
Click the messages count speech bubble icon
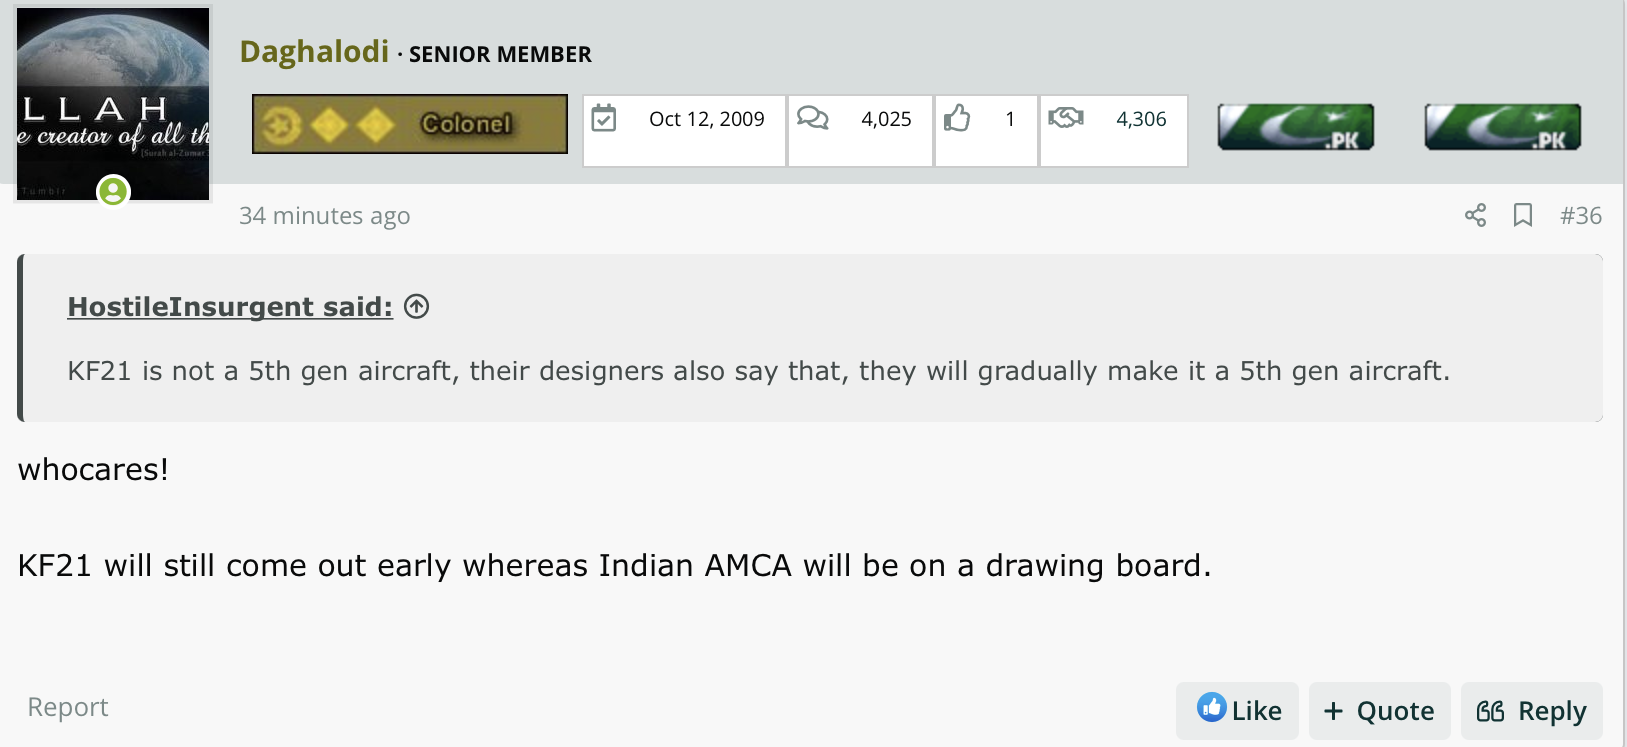813,118
